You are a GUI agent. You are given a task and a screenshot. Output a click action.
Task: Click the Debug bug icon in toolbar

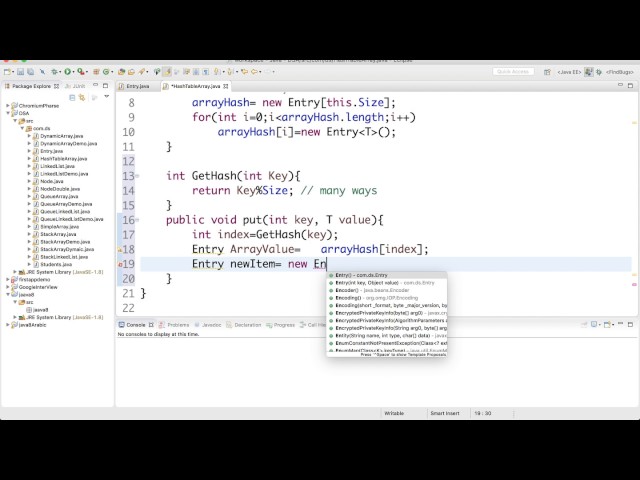(54, 72)
